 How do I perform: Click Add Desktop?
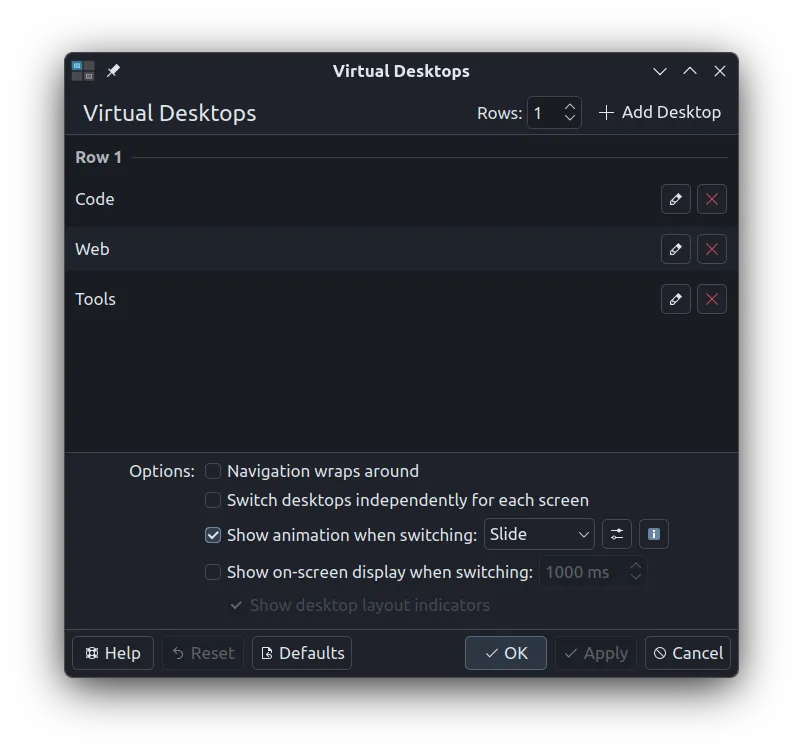(x=660, y=112)
